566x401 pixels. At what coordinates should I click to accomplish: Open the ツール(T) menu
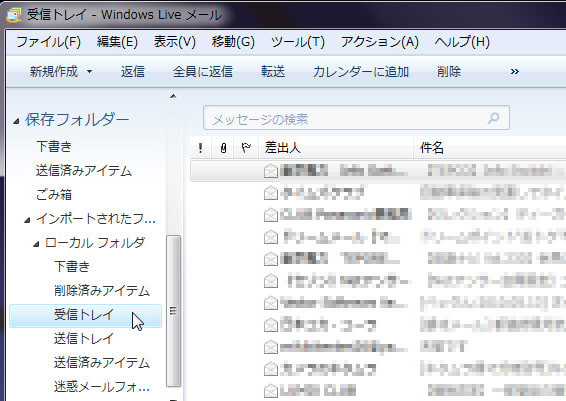298,42
